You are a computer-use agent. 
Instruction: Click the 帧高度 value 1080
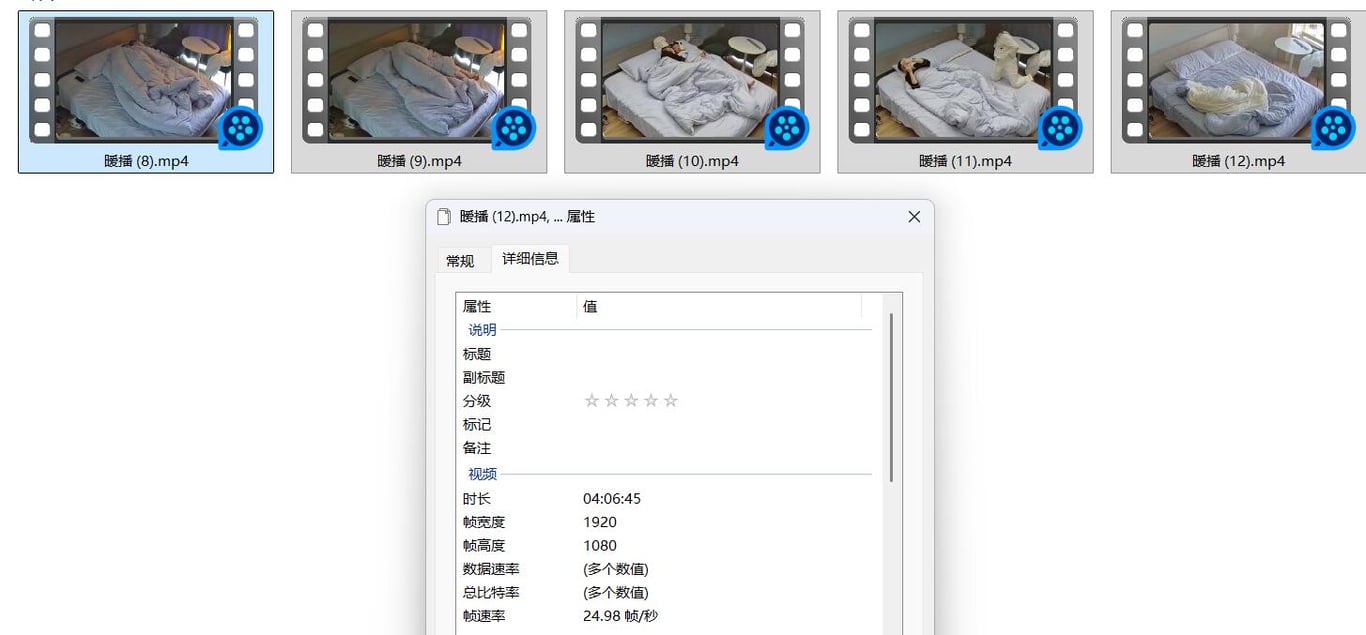[x=600, y=546]
